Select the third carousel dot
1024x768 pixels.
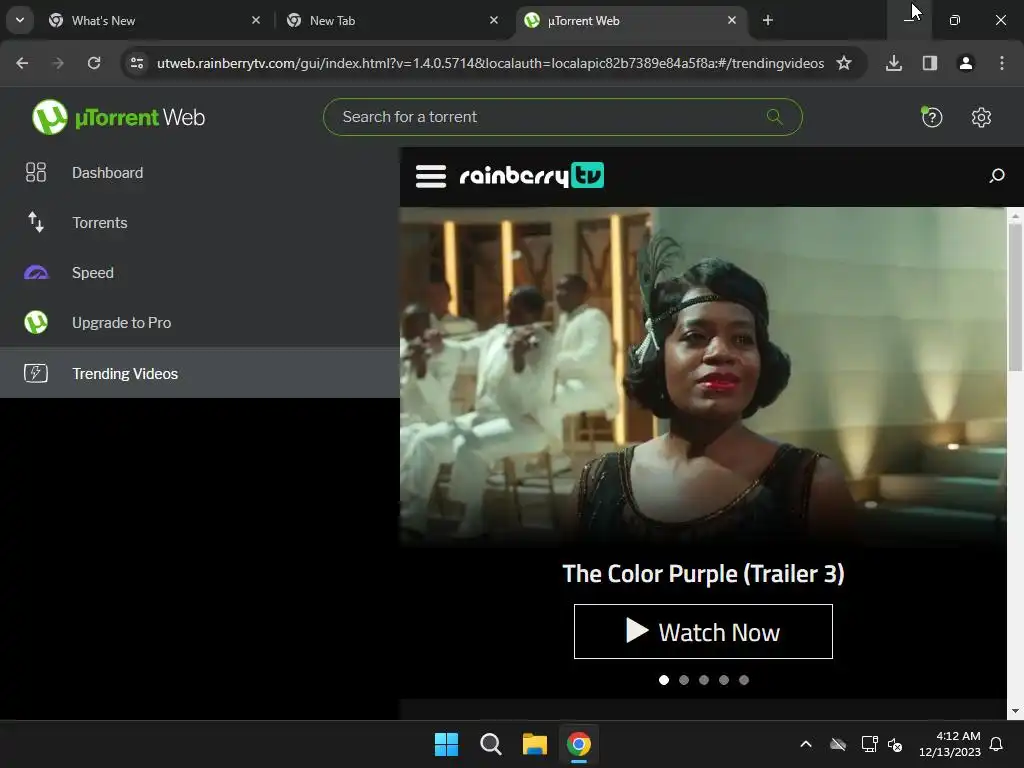(703, 680)
